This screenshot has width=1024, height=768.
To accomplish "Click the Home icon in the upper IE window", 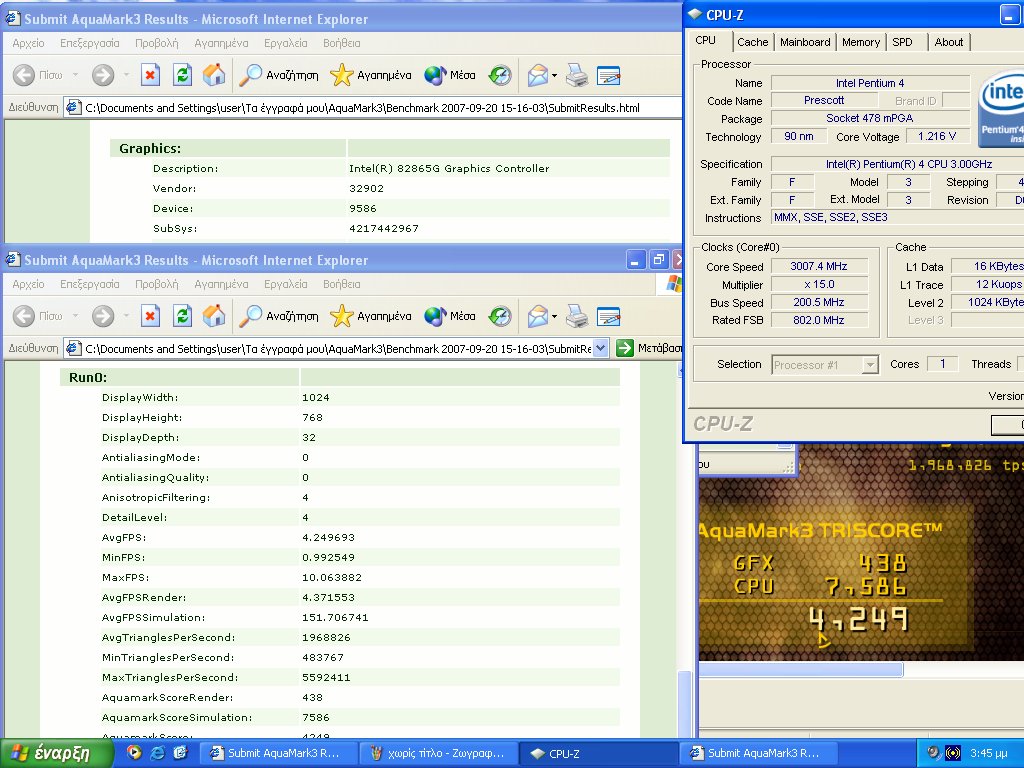I will pyautogui.click(x=214, y=75).
